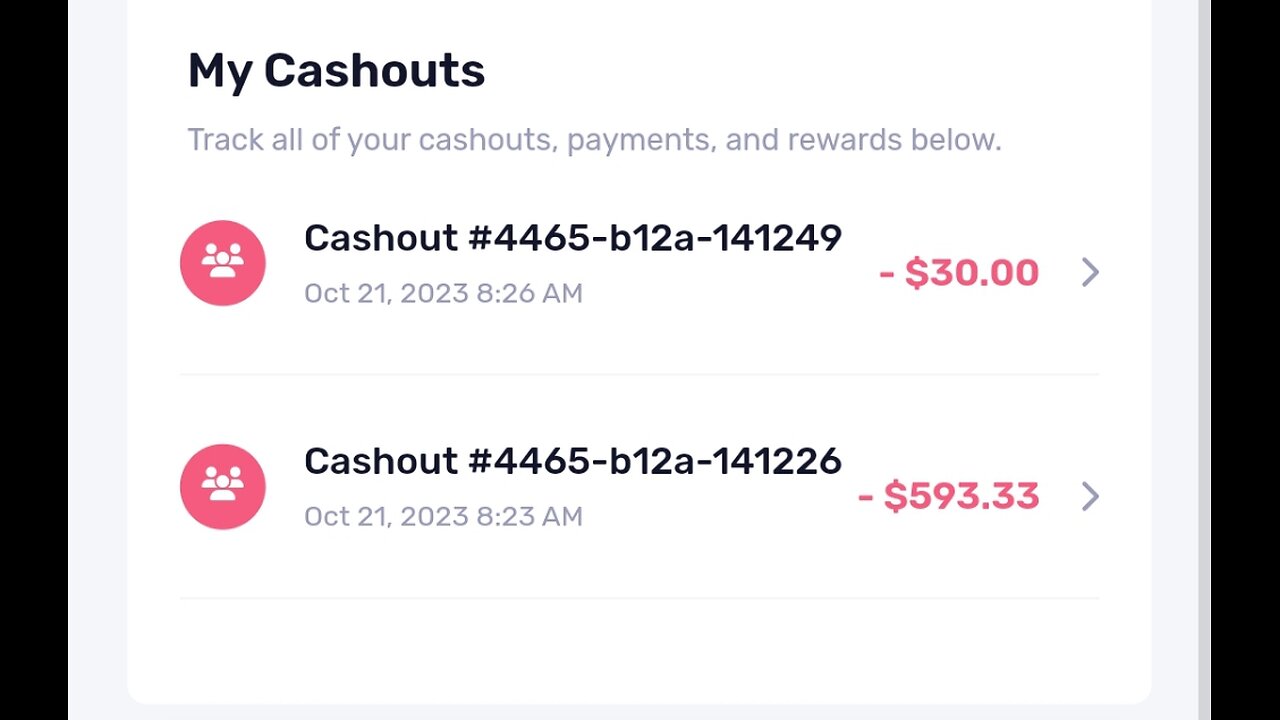The width and height of the screenshot is (1280, 720).
Task: Open Cashout #4465-b12a-141249 title
Action: tap(572, 239)
